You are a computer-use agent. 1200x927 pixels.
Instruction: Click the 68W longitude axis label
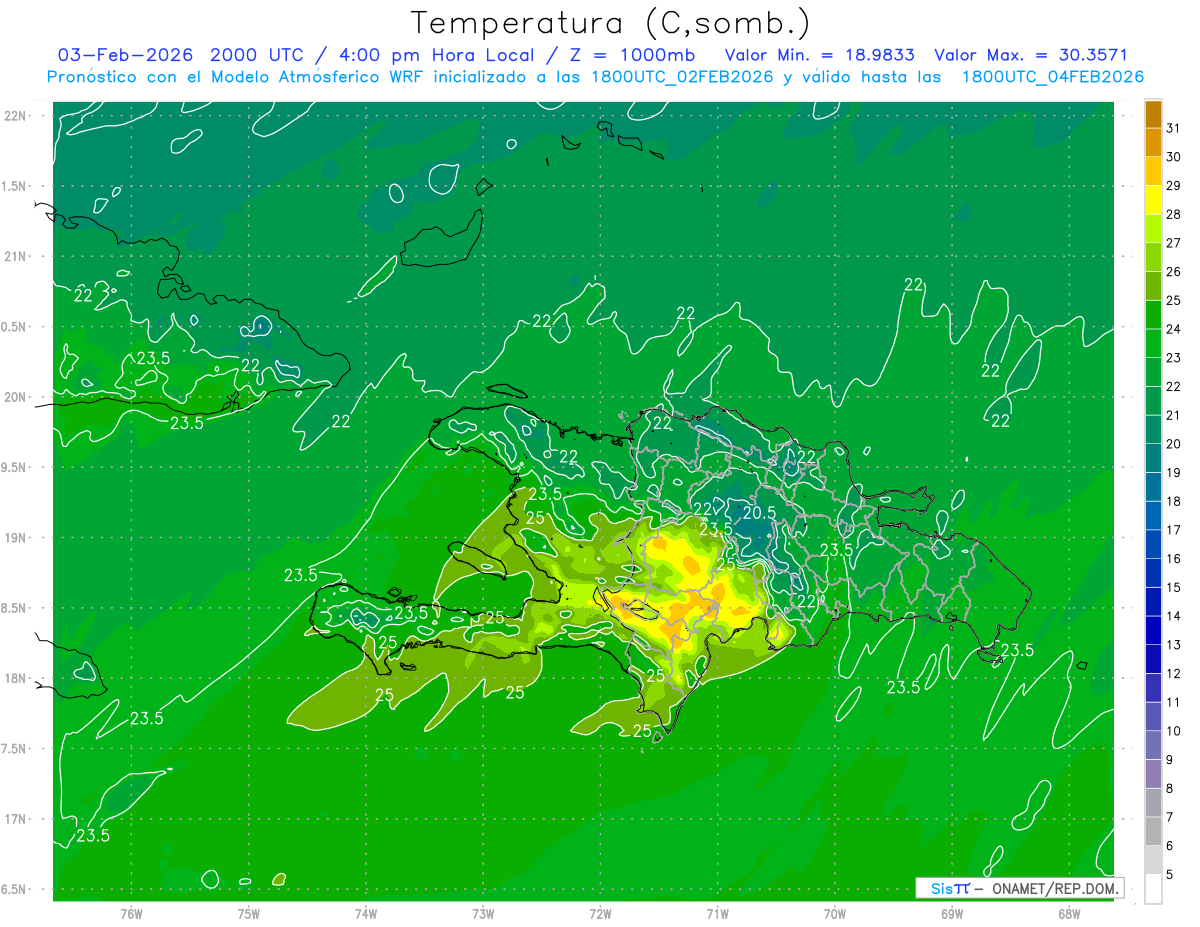pos(1068,912)
